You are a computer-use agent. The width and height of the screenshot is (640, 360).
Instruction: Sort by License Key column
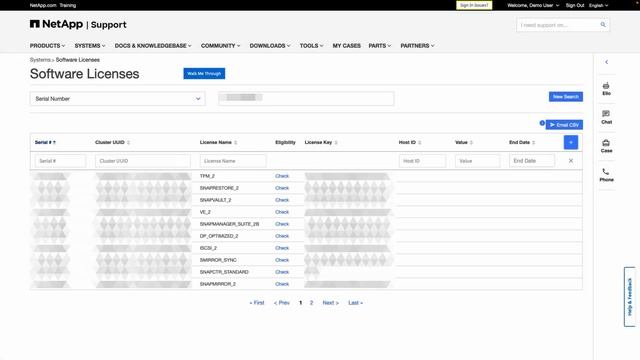point(321,142)
